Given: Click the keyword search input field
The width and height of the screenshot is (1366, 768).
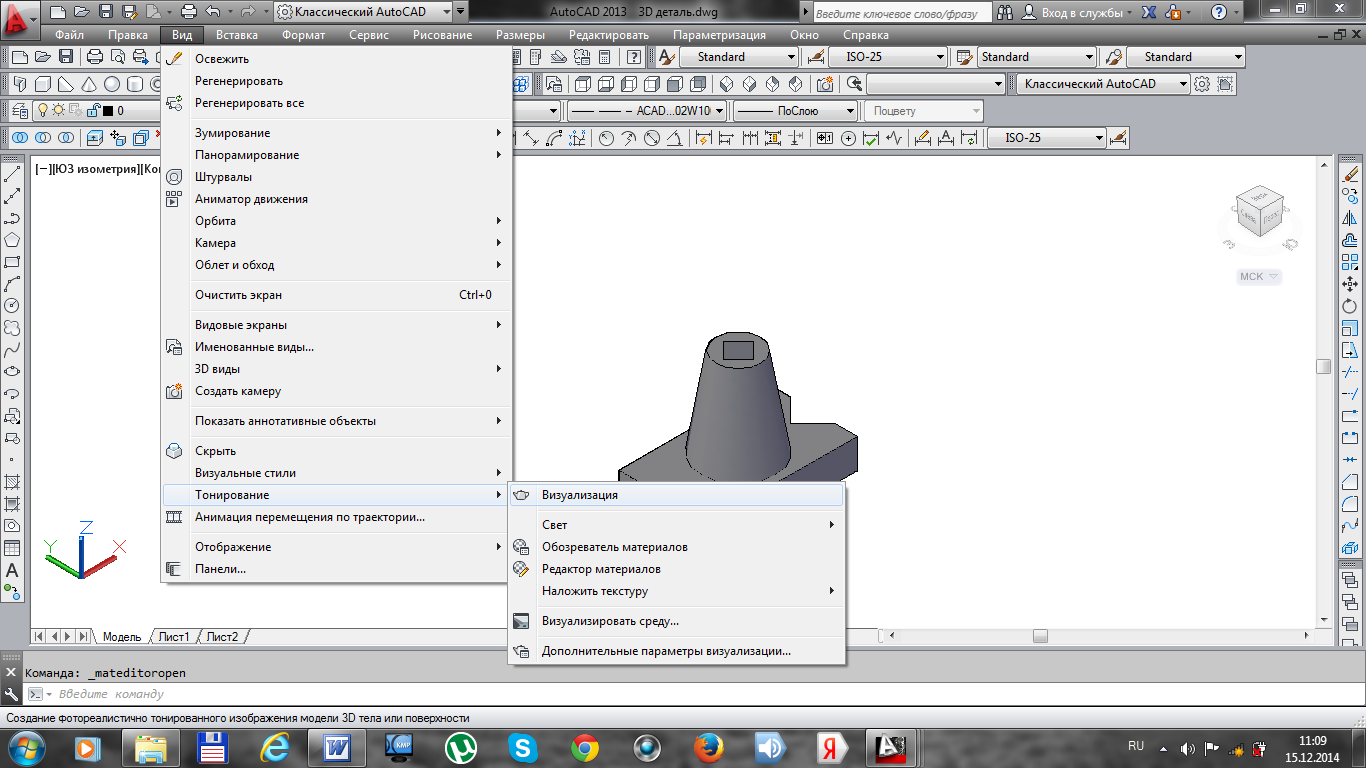Looking at the screenshot, I should (x=901, y=12).
